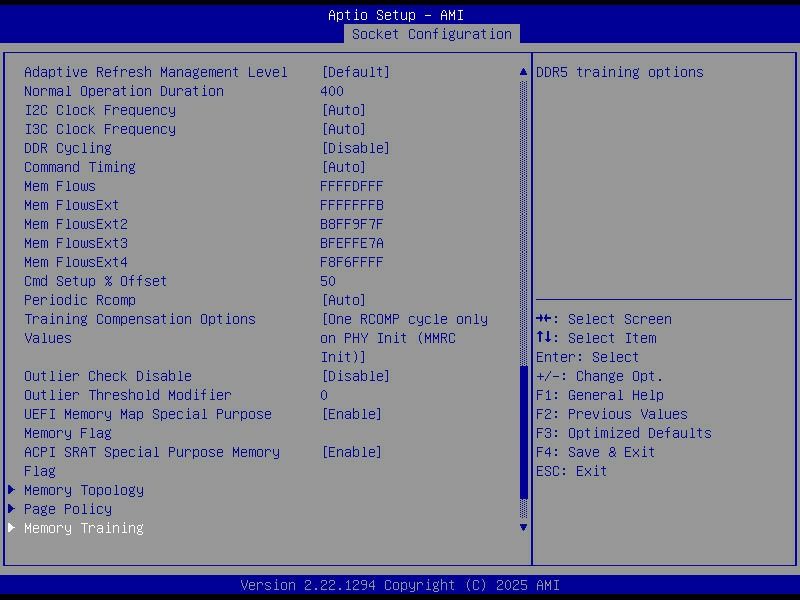Open the One RCOMP cycle only option
The image size is (800, 600).
404,338
